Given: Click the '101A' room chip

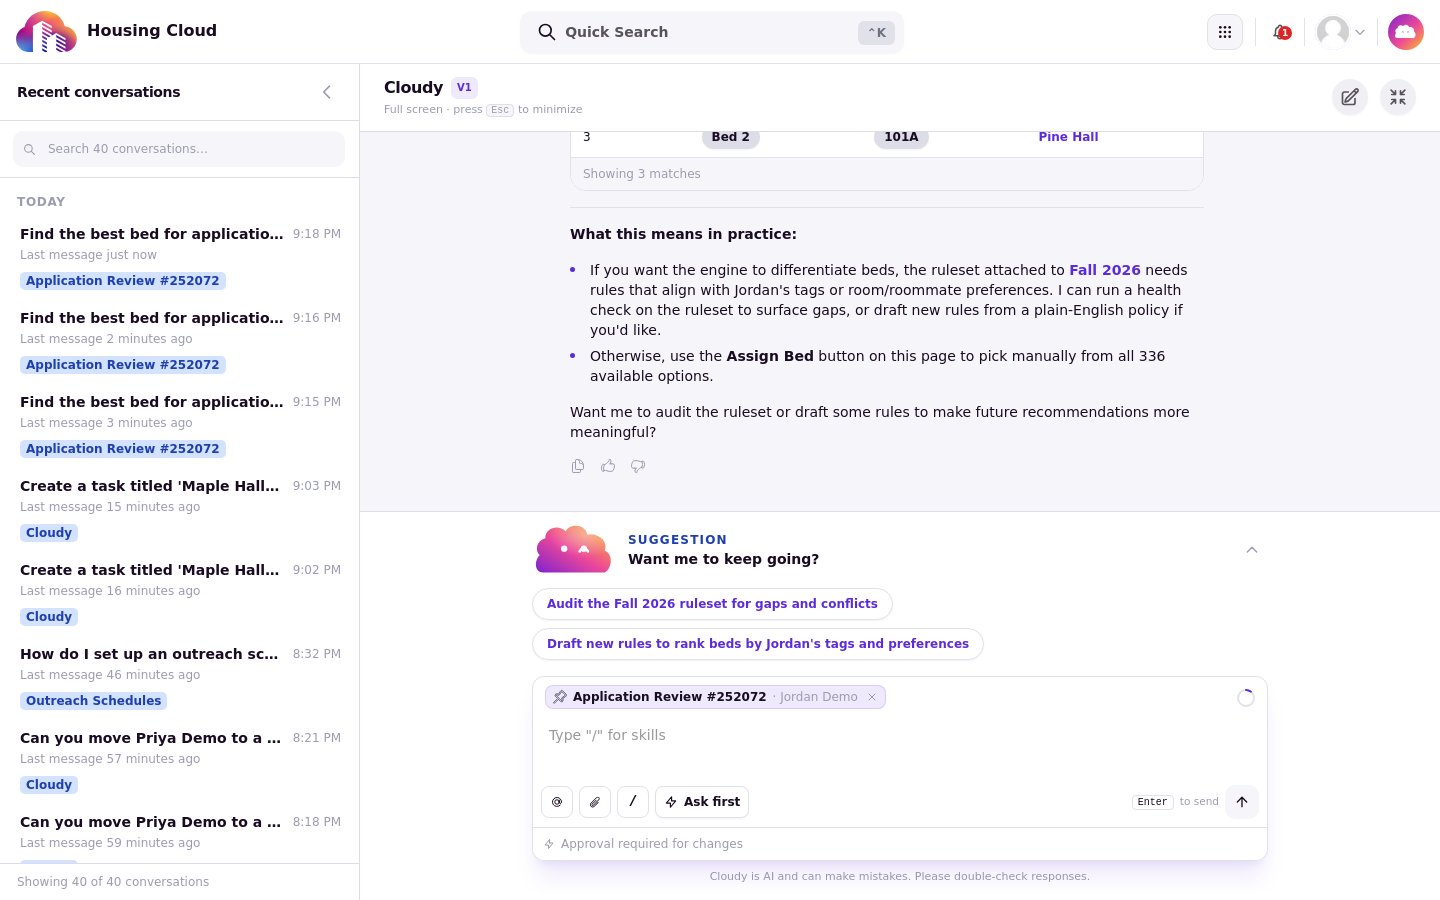Looking at the screenshot, I should click(901, 137).
